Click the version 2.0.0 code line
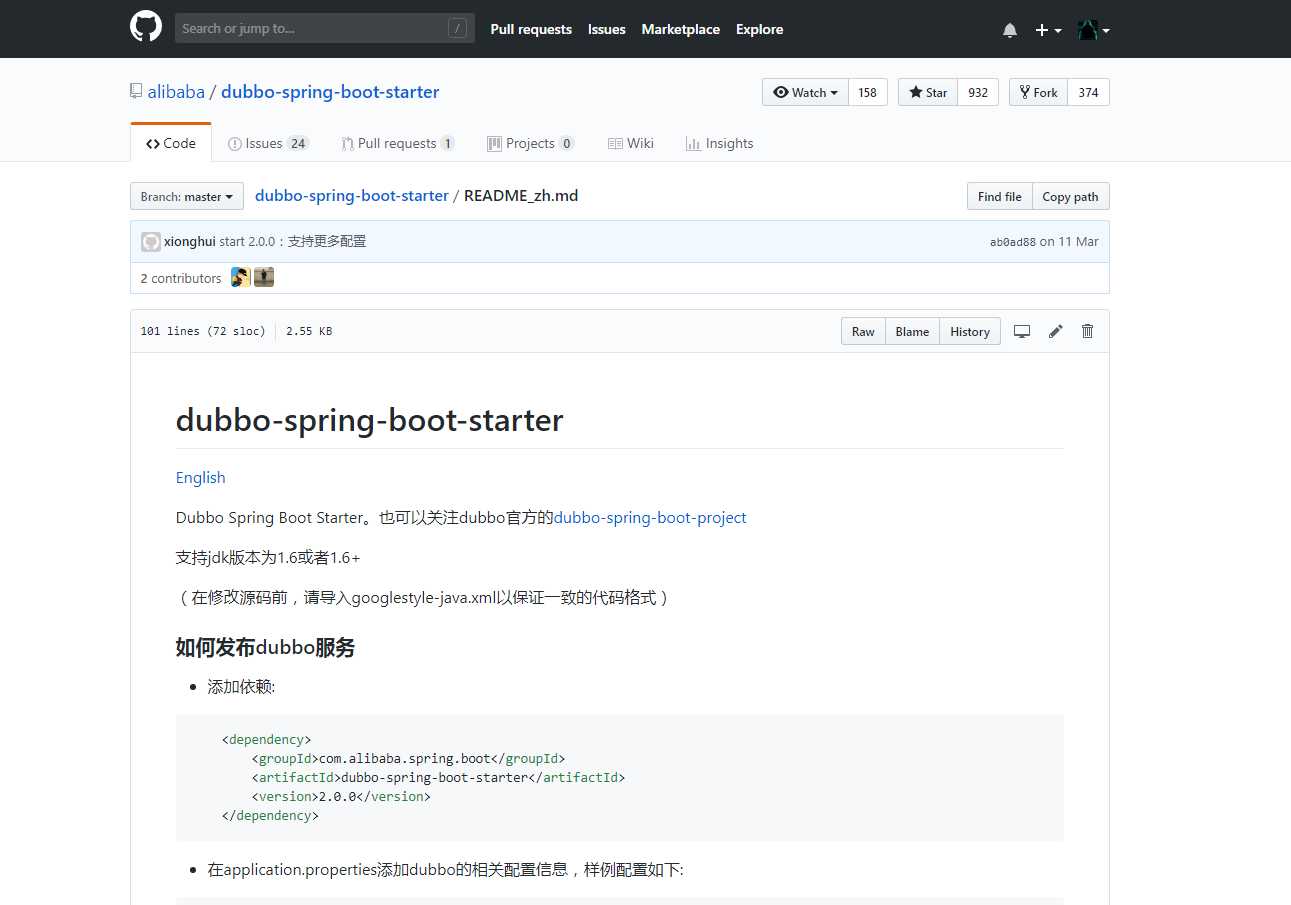The image size is (1291, 905). [341, 796]
